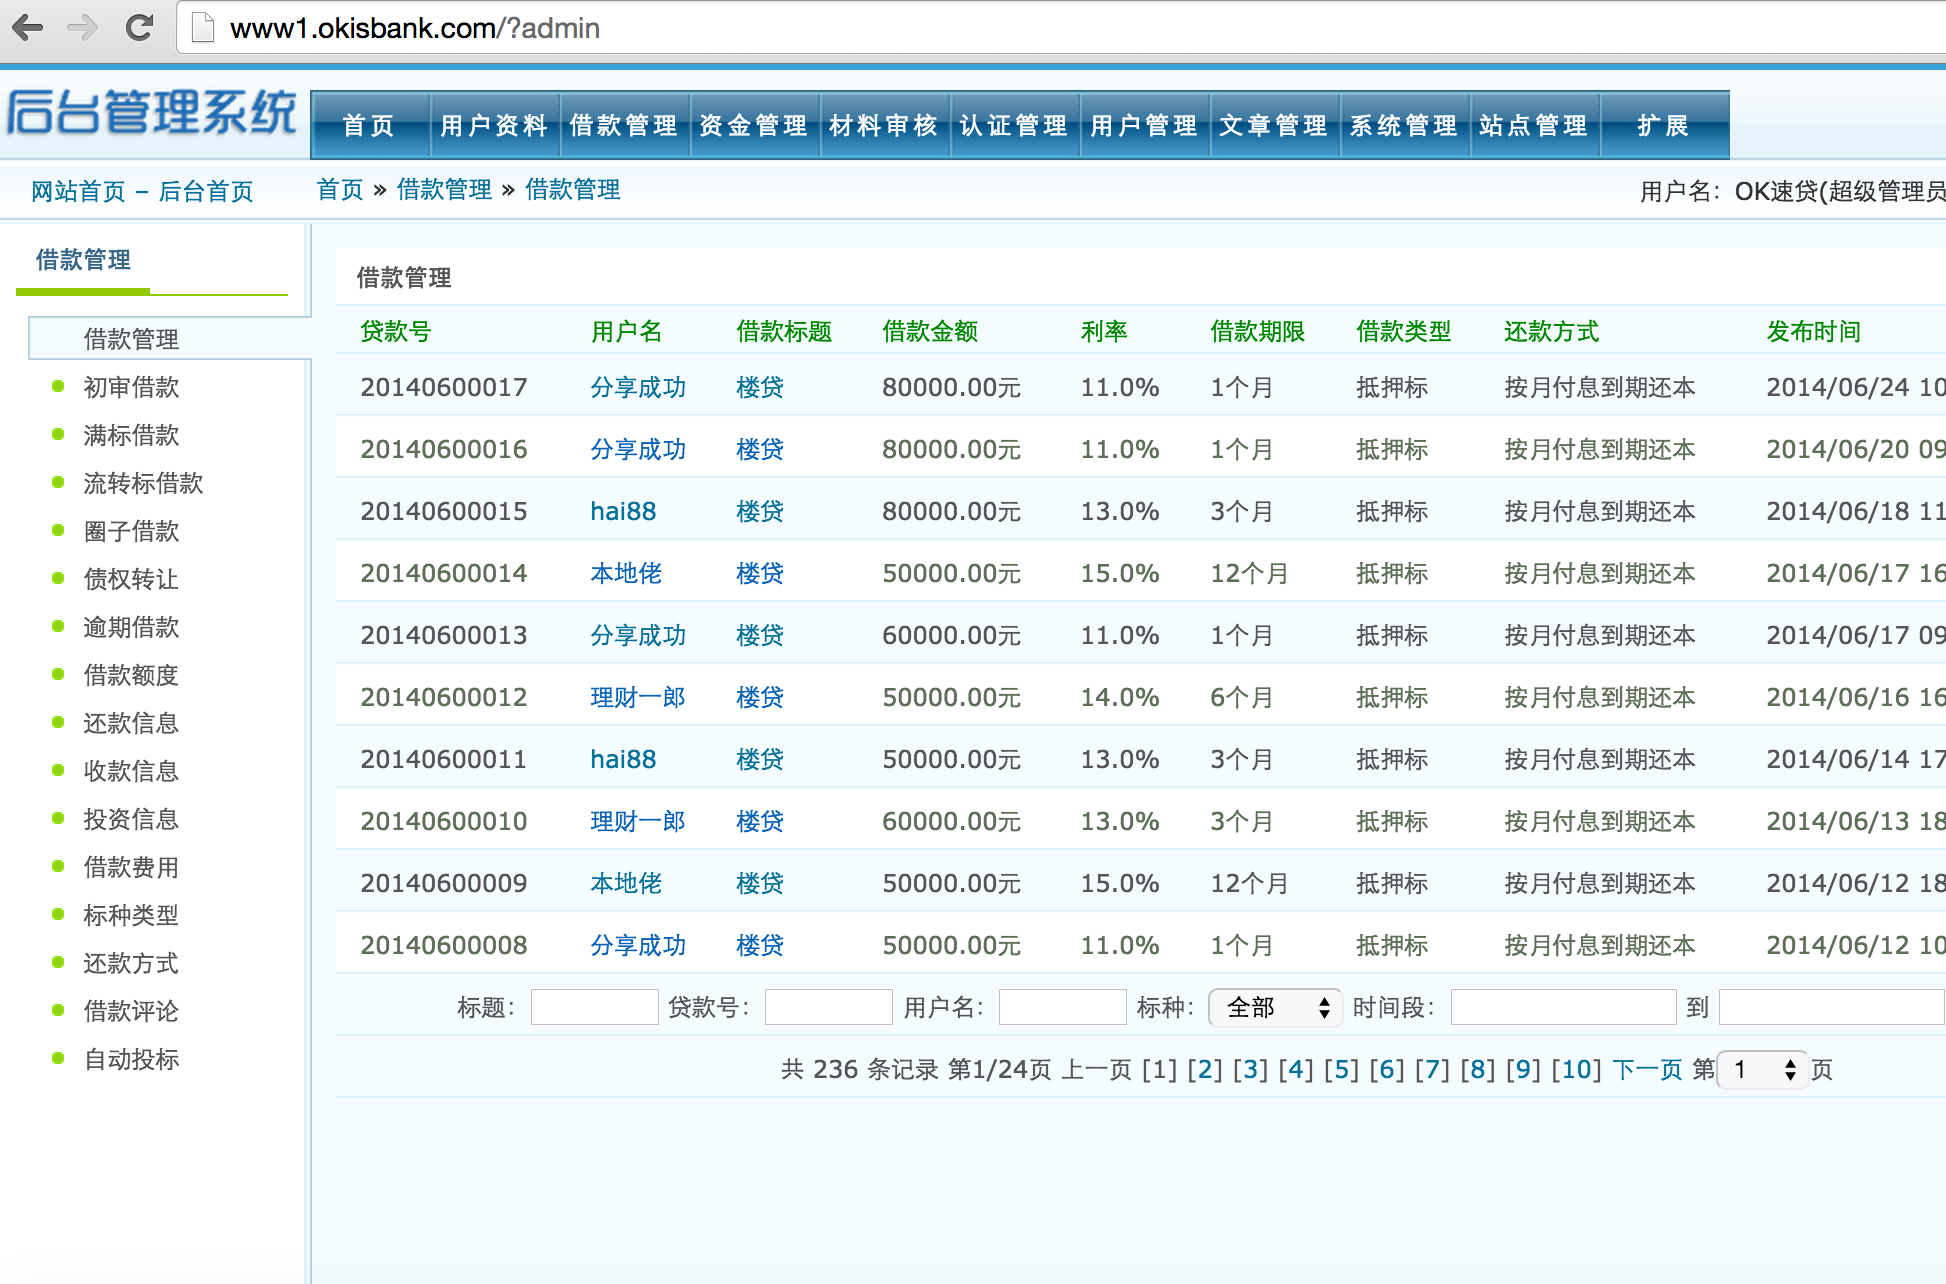Open 流转标借款 in the sidebar
The width and height of the screenshot is (1946, 1284).
[x=143, y=483]
